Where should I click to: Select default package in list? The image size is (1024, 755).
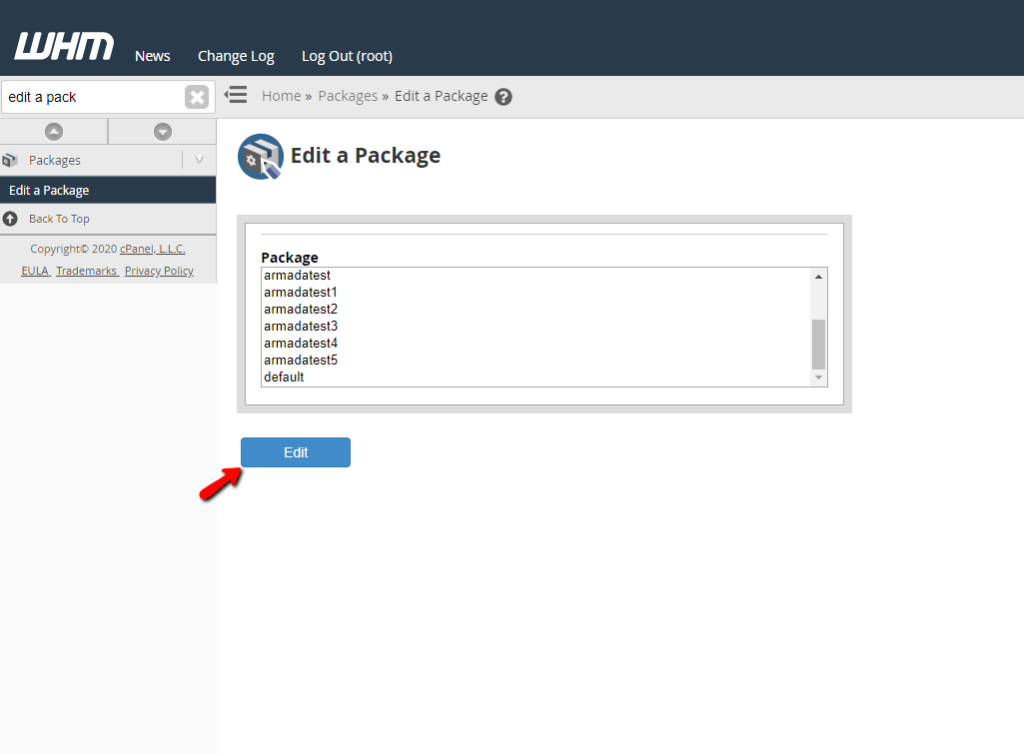(536, 378)
